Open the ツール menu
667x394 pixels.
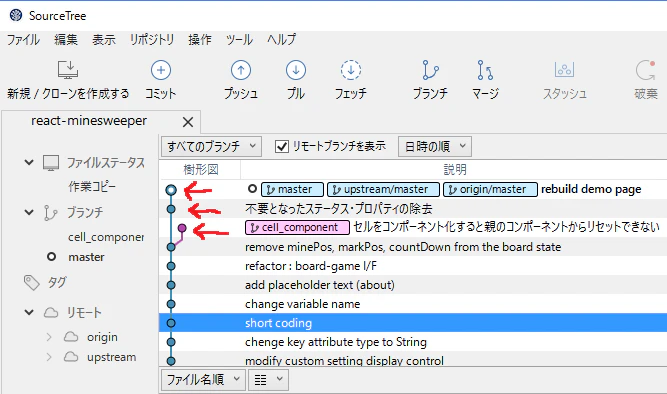coord(239,40)
